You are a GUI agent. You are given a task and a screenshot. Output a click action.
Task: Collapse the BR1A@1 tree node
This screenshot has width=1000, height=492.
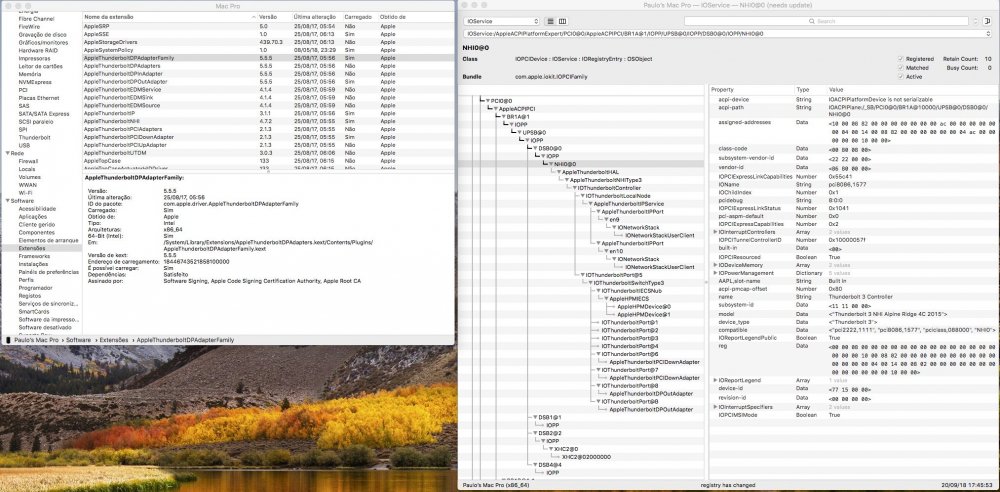(504, 117)
